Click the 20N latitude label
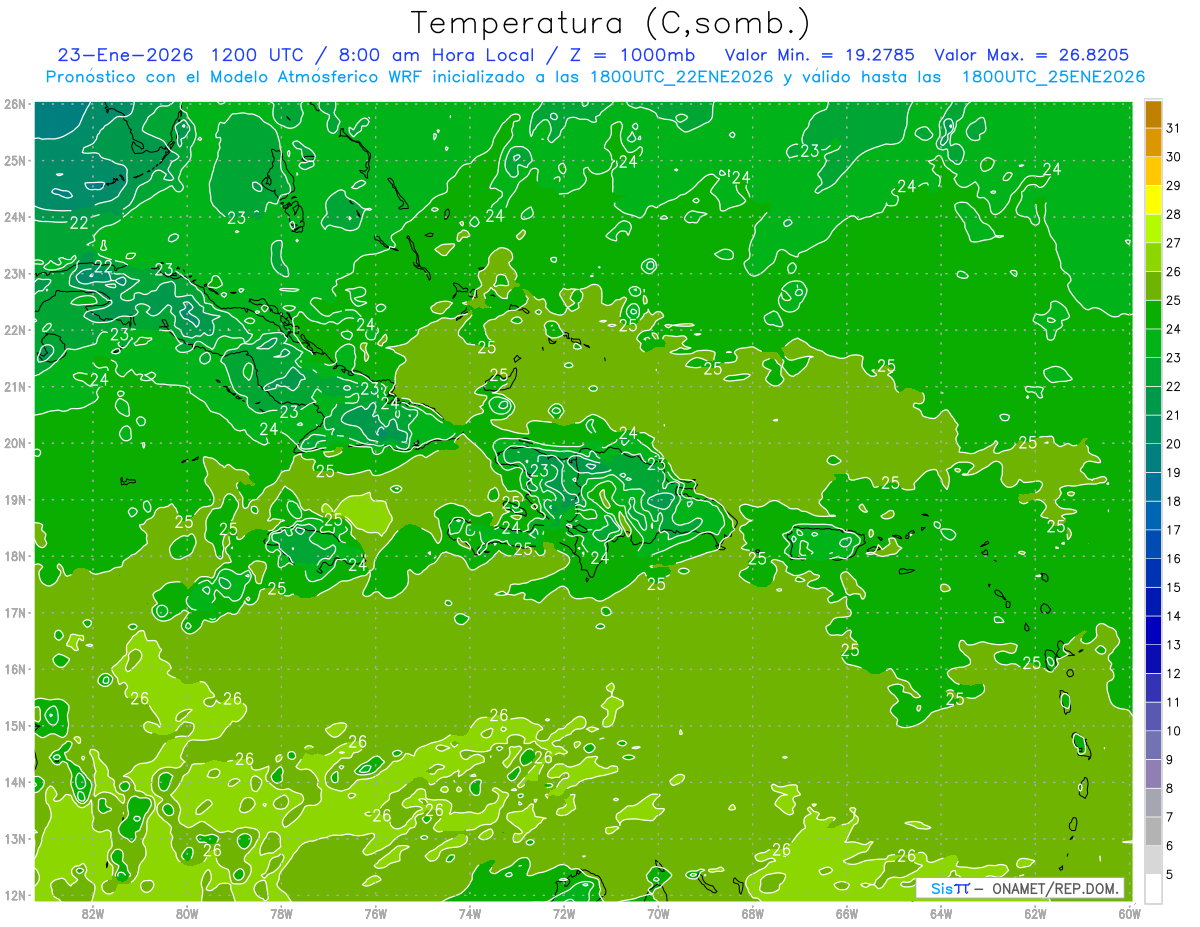 (14, 443)
